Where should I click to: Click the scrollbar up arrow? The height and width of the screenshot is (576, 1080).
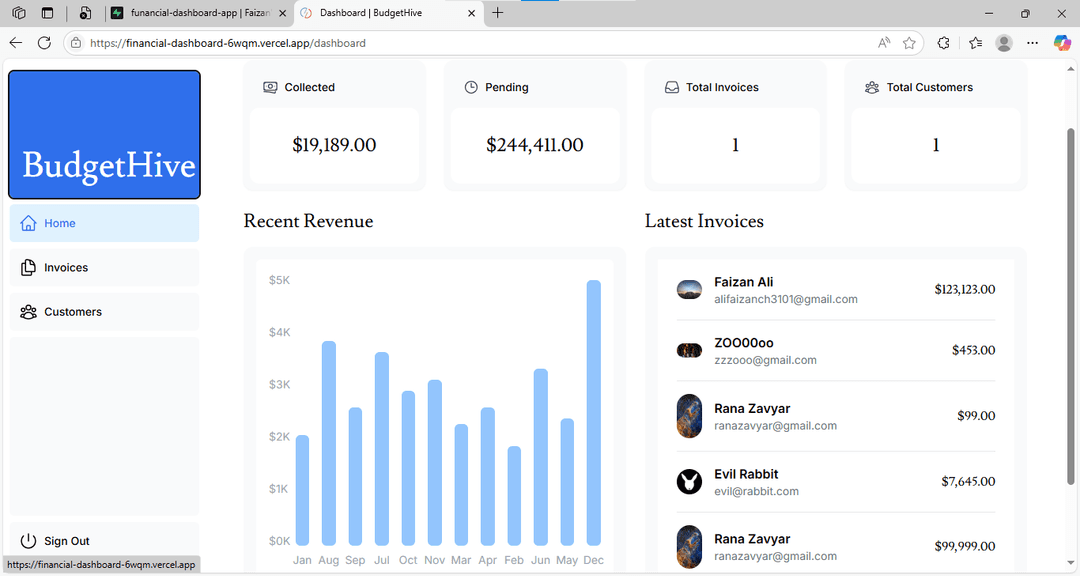1070,68
